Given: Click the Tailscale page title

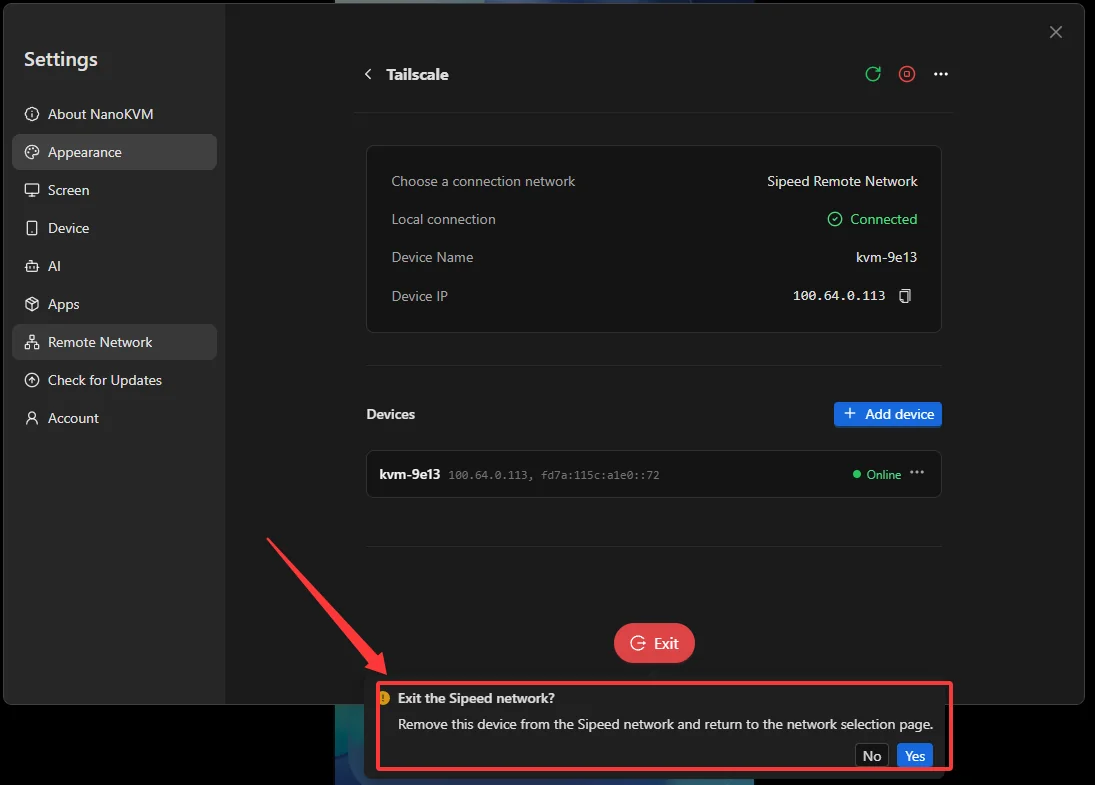Looking at the screenshot, I should 417,75.
